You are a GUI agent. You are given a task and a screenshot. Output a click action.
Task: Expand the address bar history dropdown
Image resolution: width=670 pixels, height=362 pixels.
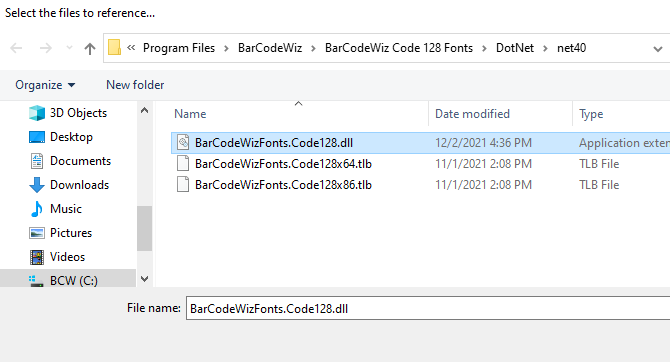pyautogui.click(x=658, y=49)
